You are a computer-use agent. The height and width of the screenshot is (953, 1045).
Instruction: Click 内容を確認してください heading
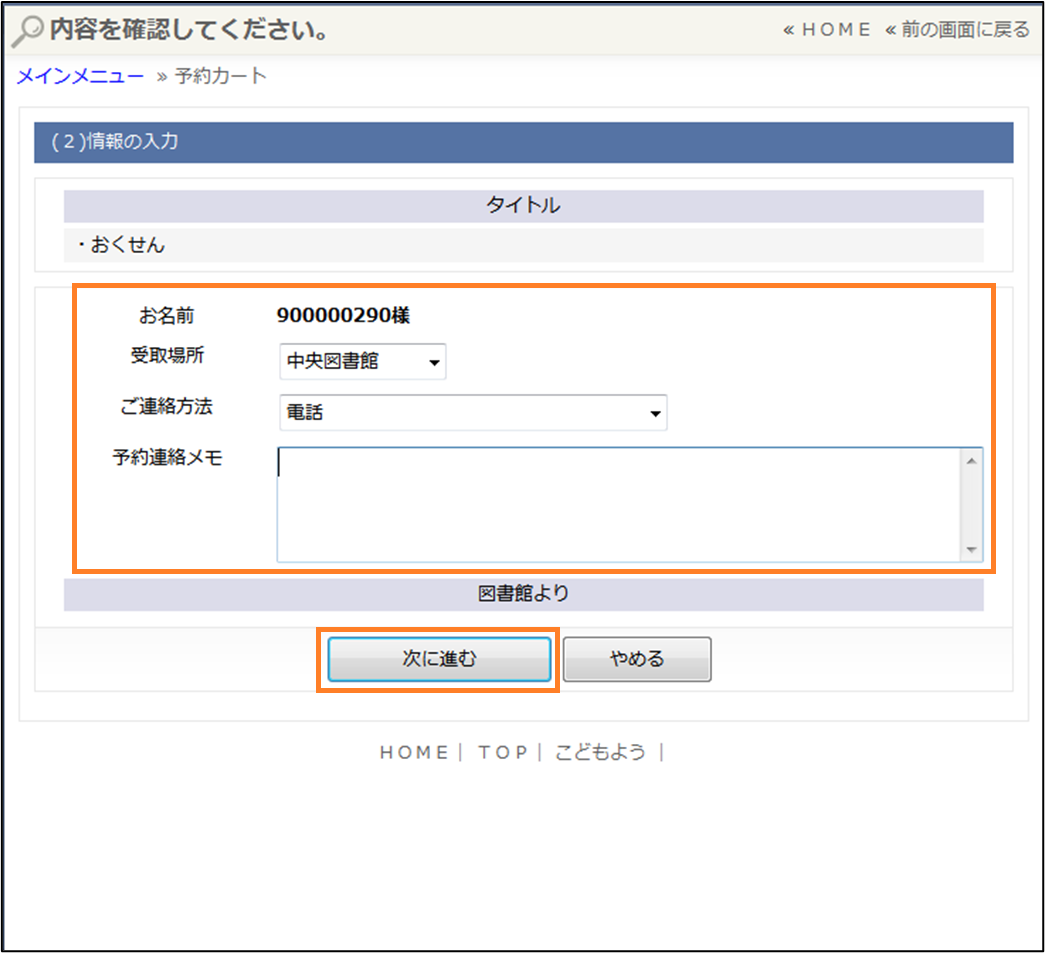click(x=189, y=30)
